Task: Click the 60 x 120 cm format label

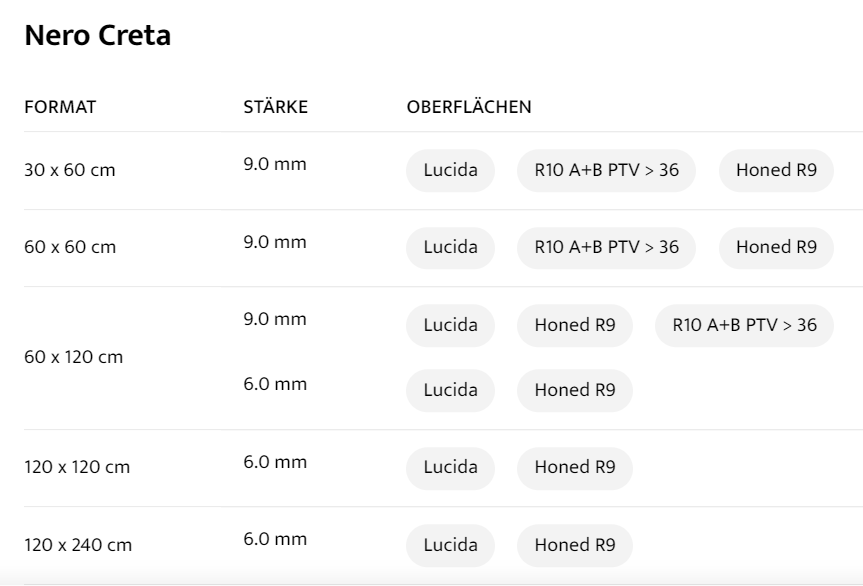Action: (x=73, y=357)
